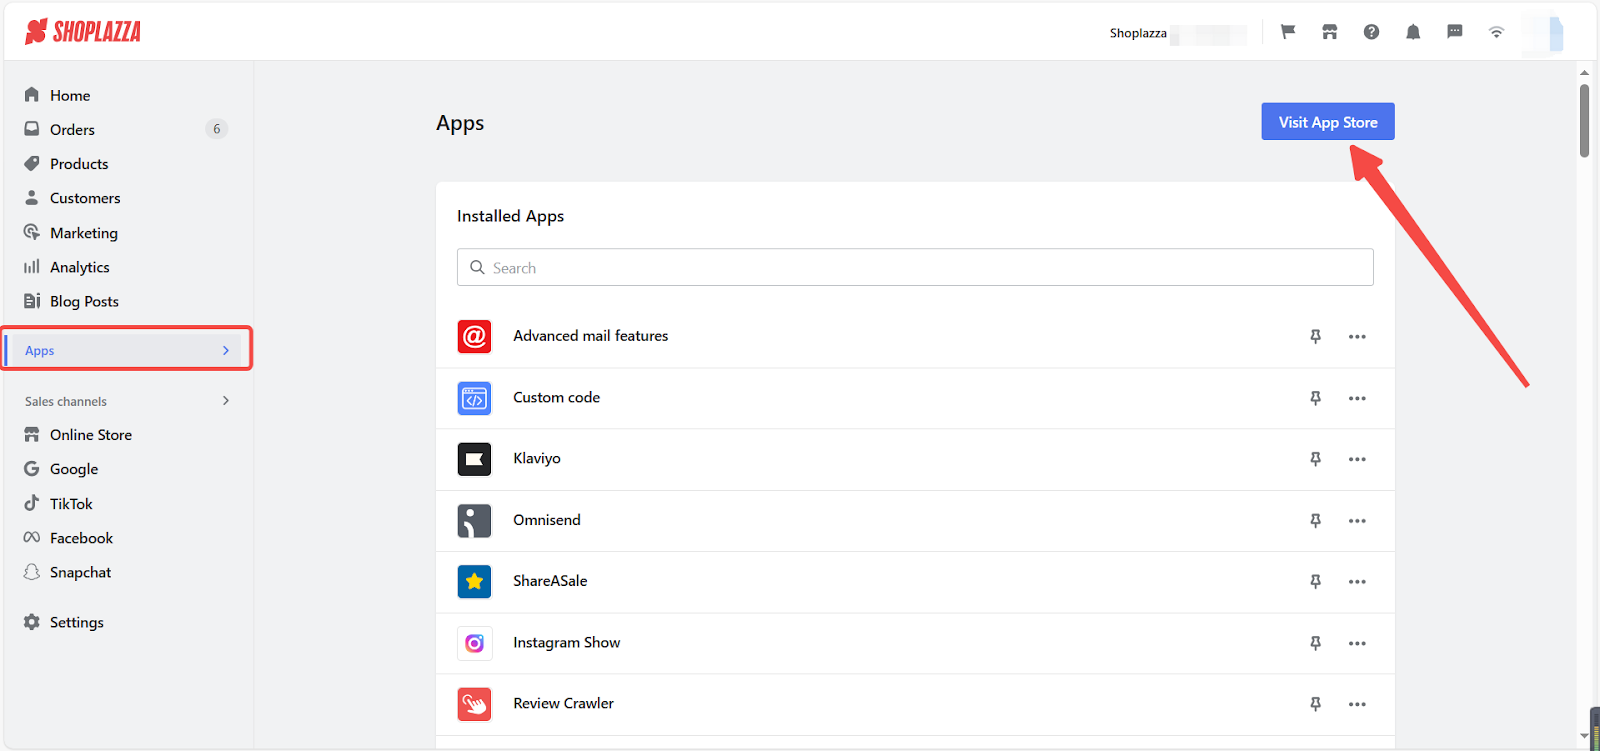Click the ShareASale star icon

pos(474,582)
